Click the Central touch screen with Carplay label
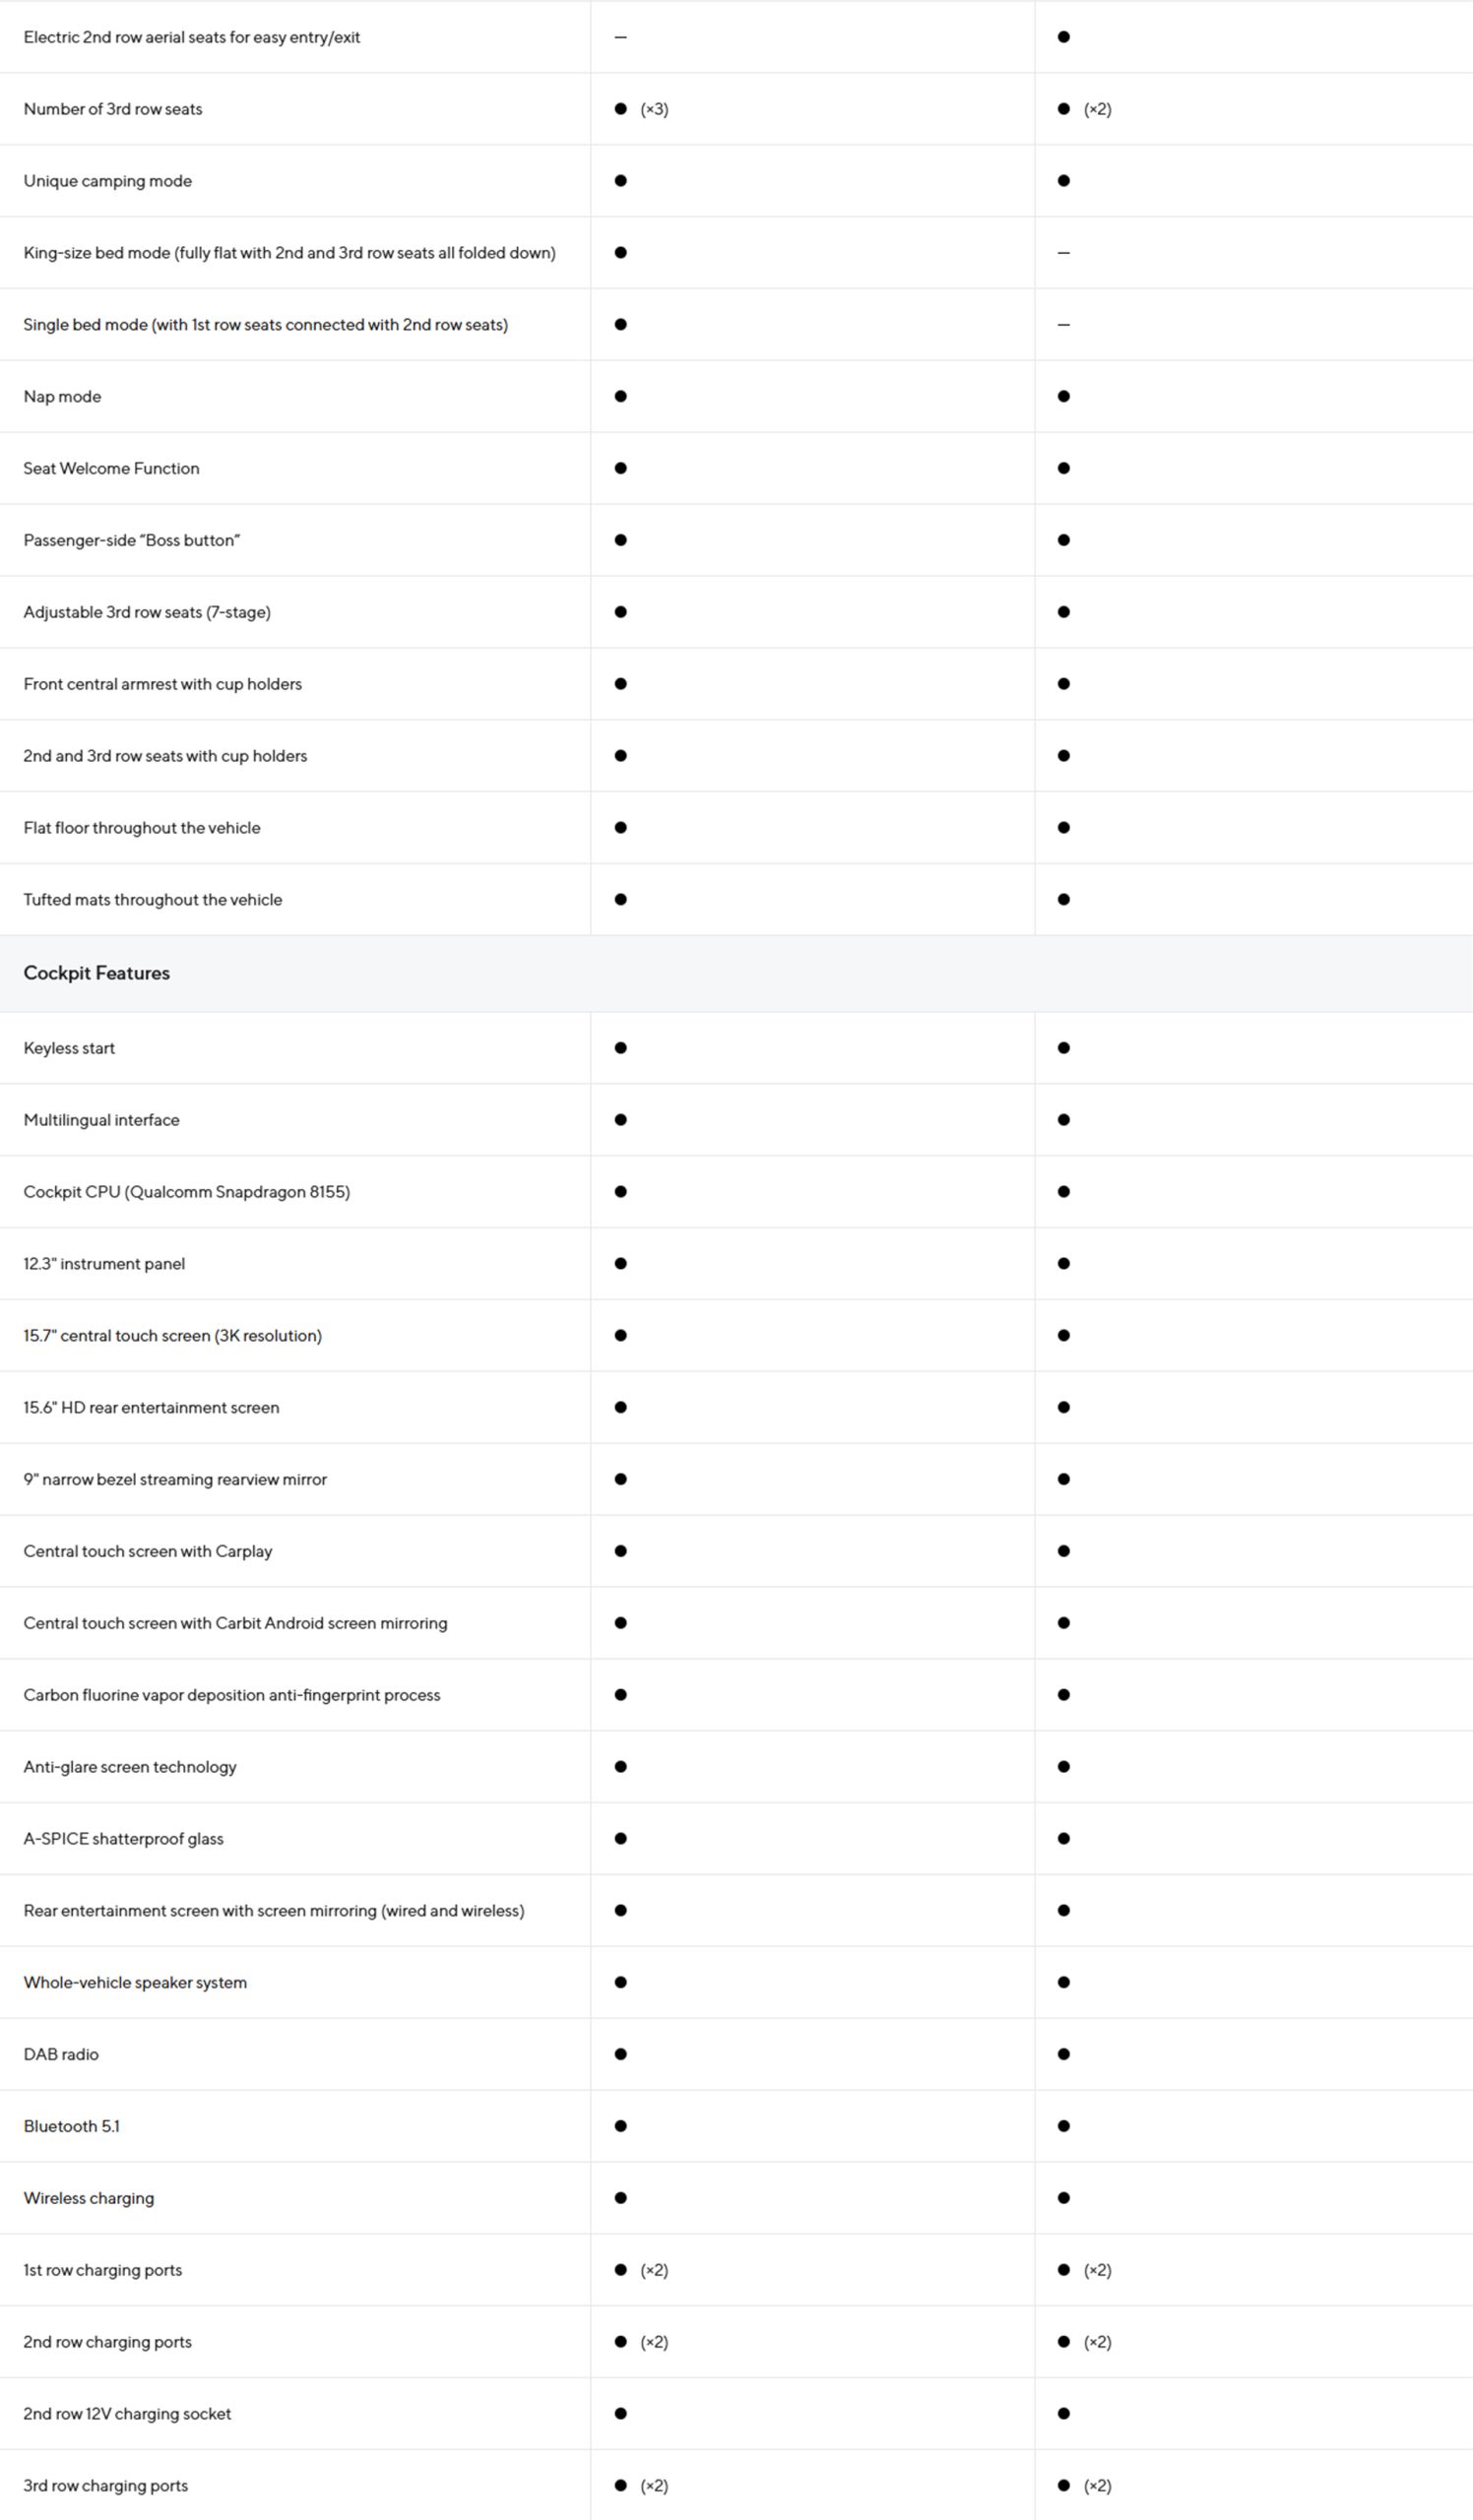 148,1551
